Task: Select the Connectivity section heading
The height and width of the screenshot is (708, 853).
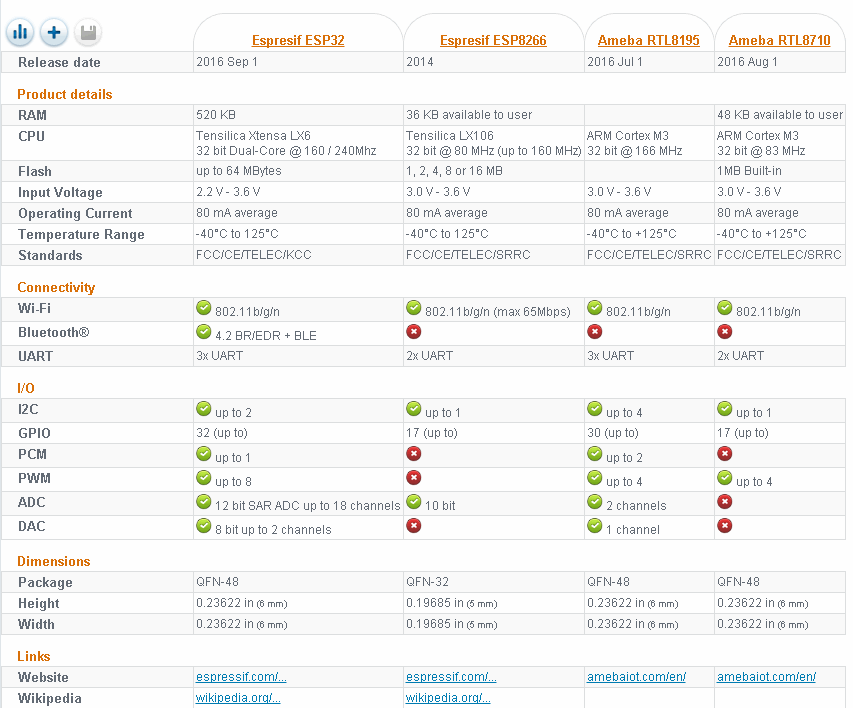Action: (56, 287)
